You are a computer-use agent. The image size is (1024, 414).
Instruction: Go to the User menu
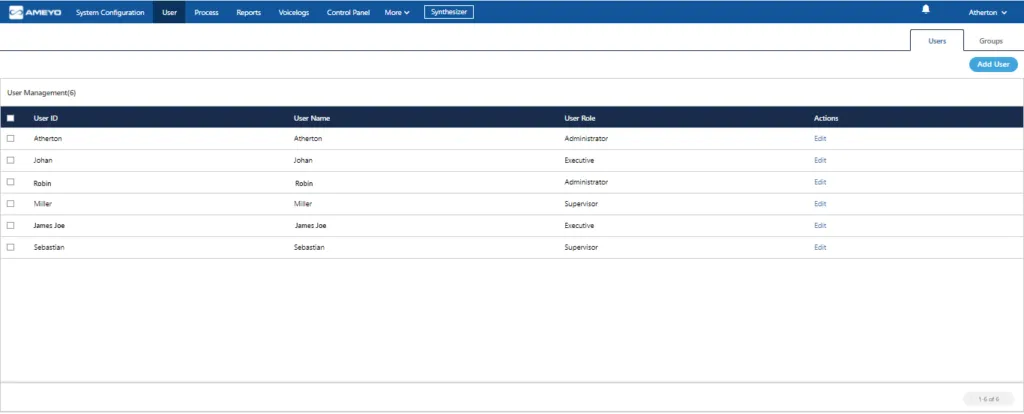[x=169, y=12]
